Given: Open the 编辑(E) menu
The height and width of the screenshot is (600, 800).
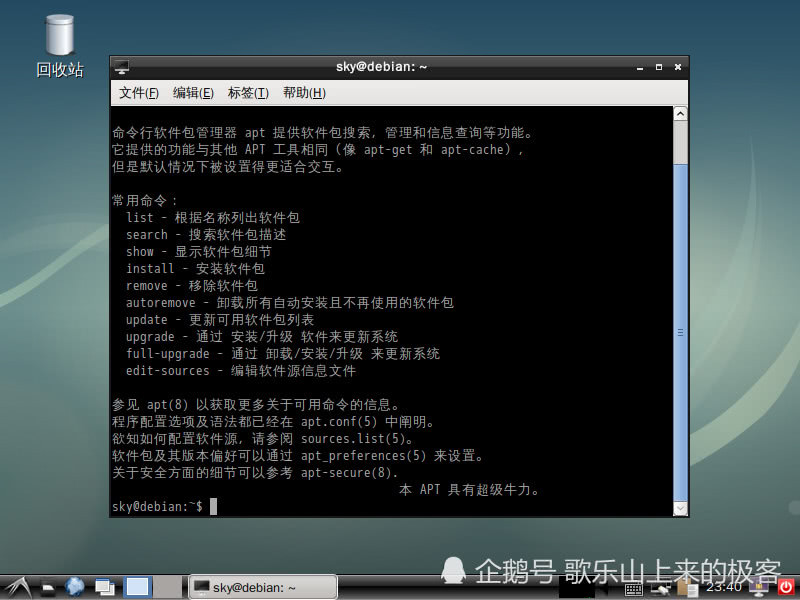Looking at the screenshot, I should pyautogui.click(x=193, y=93).
